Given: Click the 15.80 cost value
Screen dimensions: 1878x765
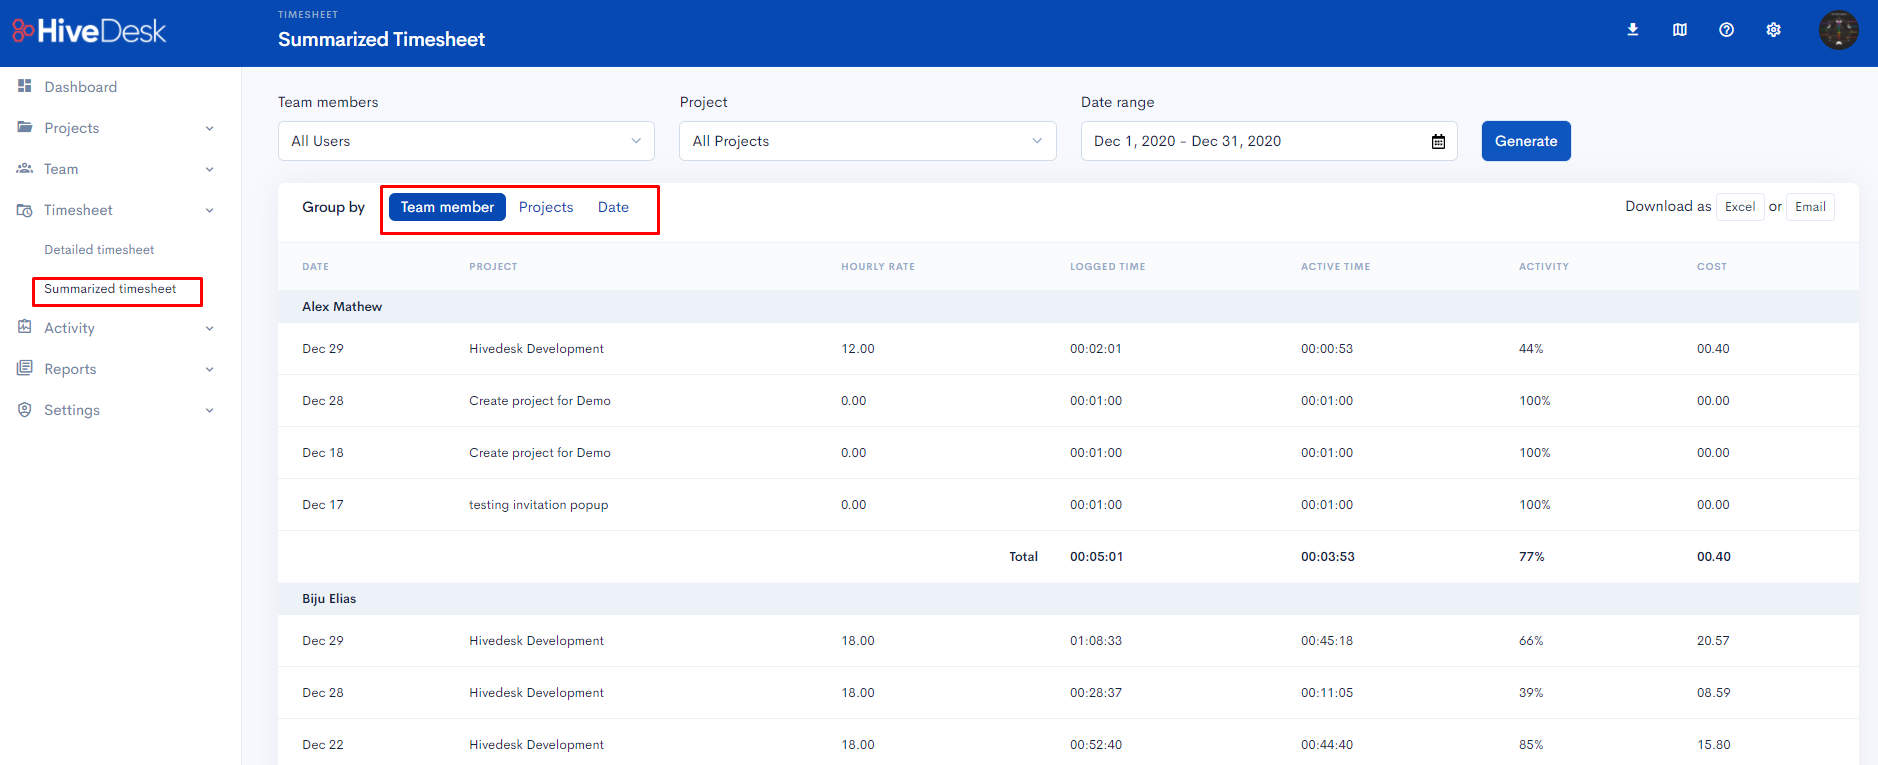Looking at the screenshot, I should (x=1713, y=745).
